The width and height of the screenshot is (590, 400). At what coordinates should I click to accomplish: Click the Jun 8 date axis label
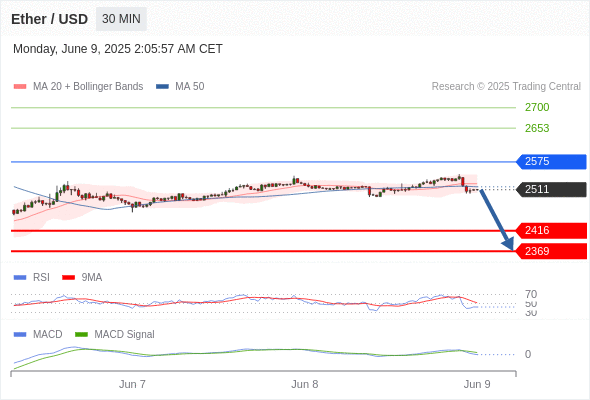304,384
